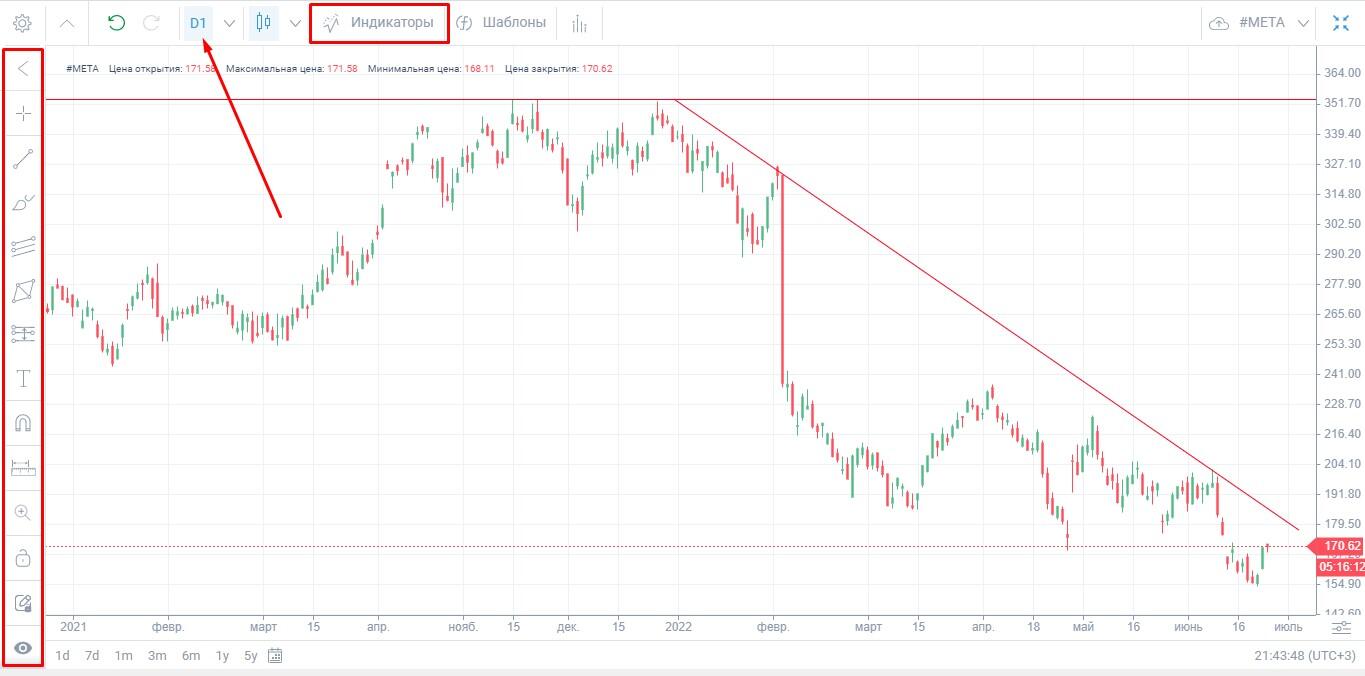This screenshot has height=676, width=1365.
Task: Toggle the magnet snap mode
Action: pyautogui.click(x=23, y=423)
